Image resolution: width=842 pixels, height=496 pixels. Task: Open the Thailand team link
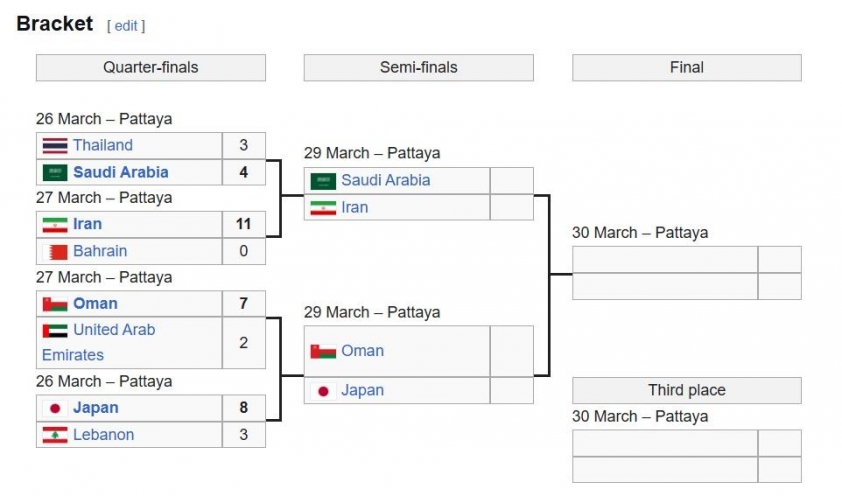pos(103,145)
